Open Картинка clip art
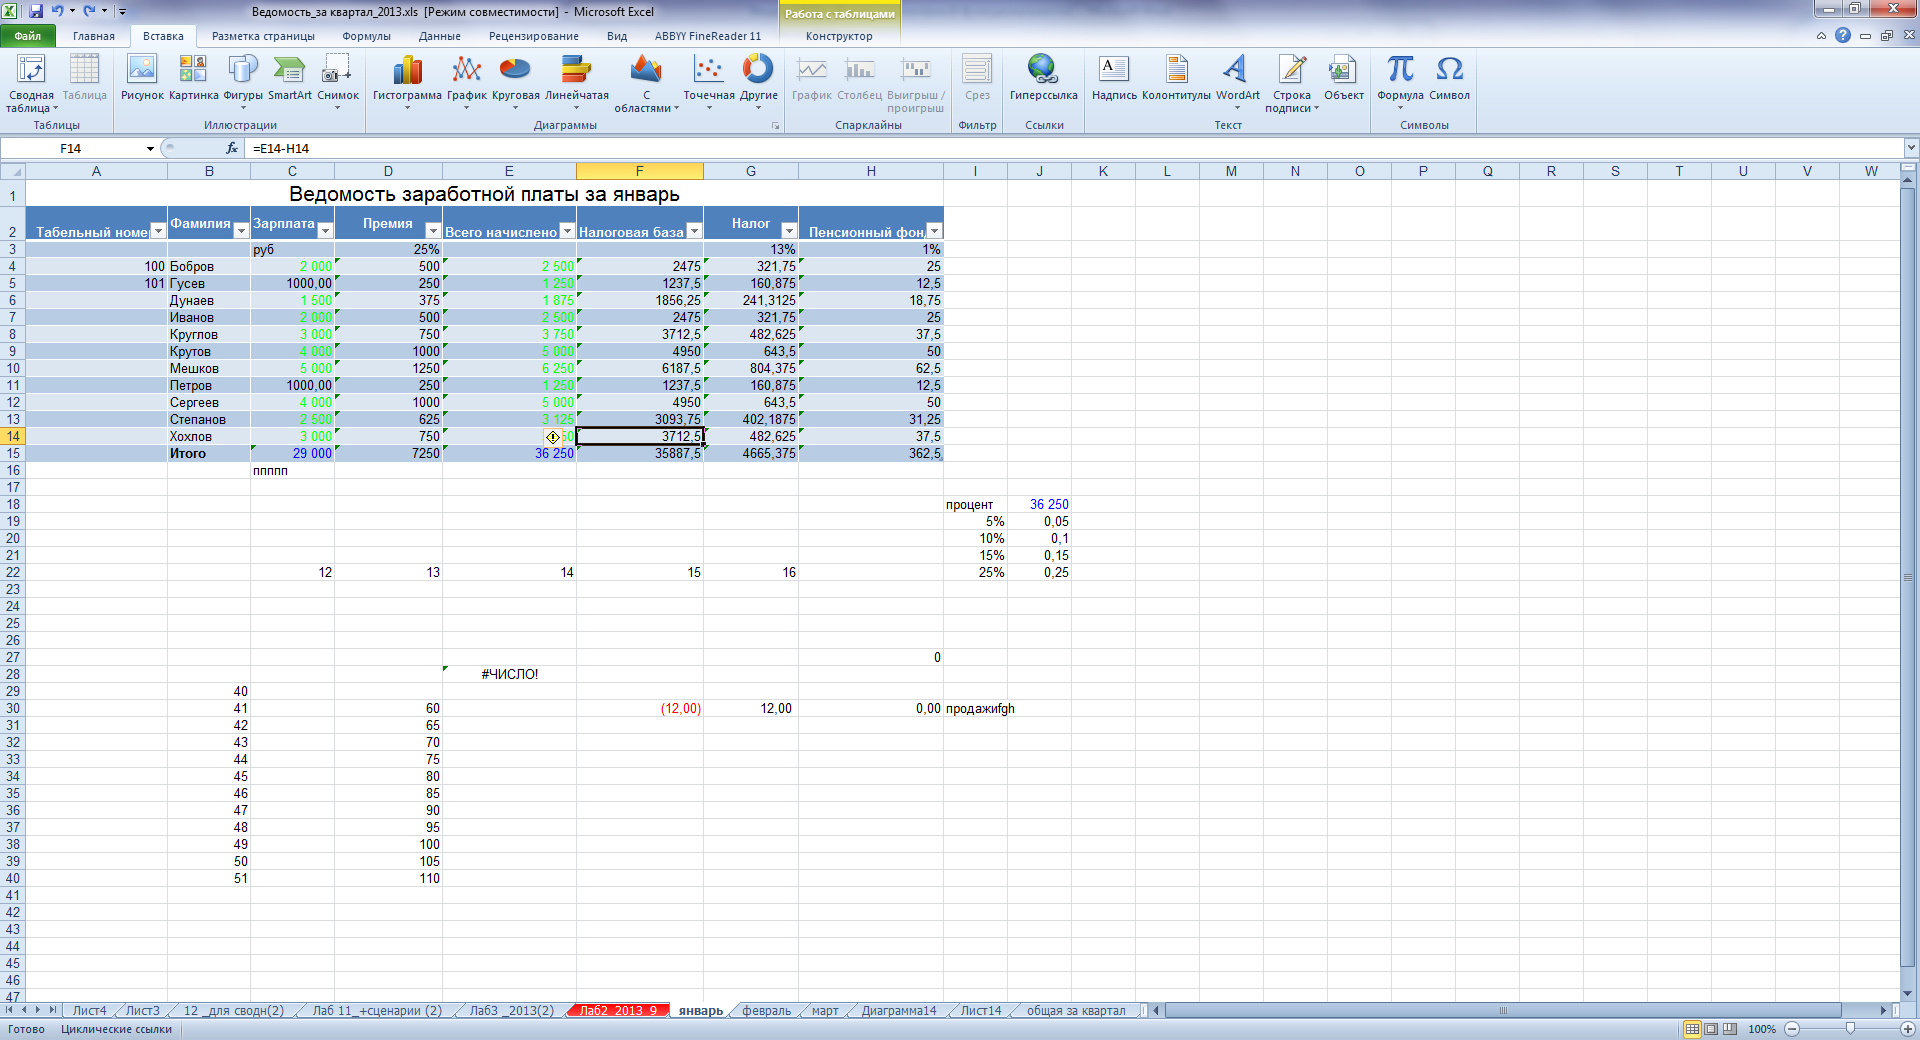Screen dimensions: 1920x1040 coord(193,78)
